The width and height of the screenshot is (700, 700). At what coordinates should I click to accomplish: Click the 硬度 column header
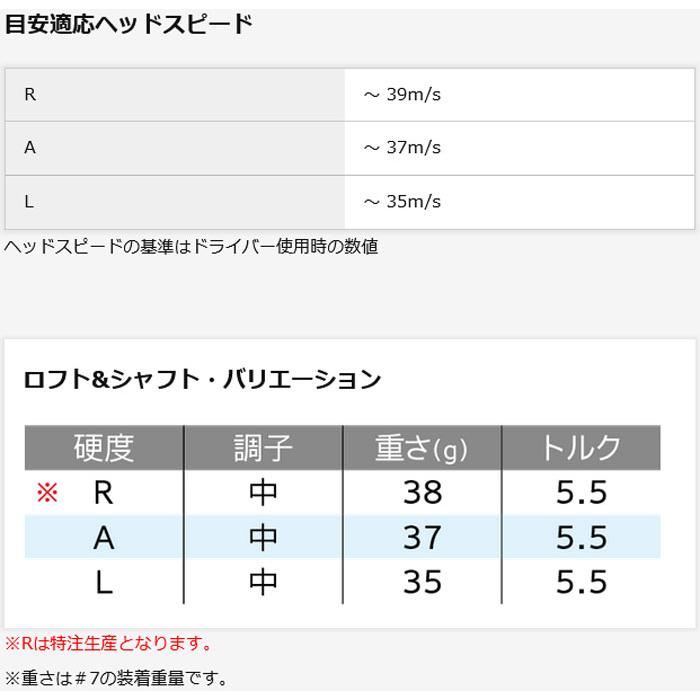pos(104,448)
